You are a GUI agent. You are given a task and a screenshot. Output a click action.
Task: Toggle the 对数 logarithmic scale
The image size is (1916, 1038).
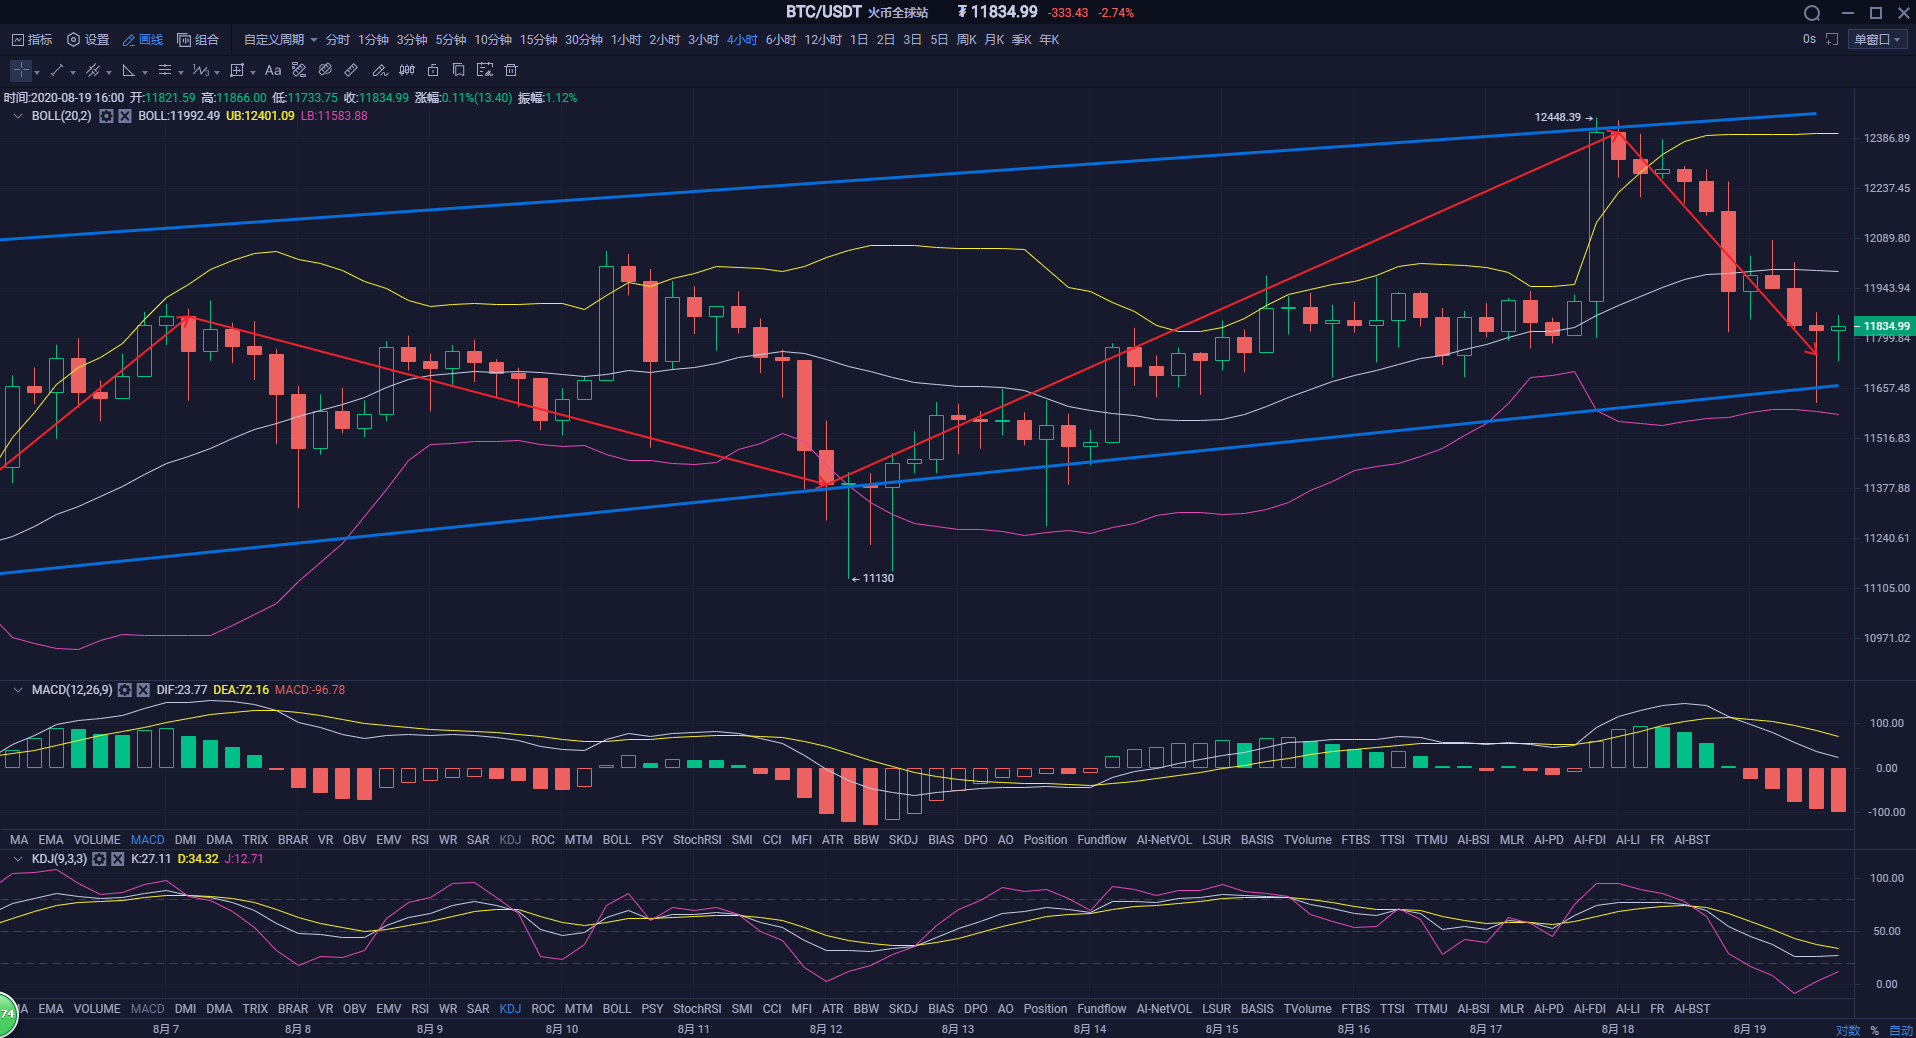click(x=1847, y=1030)
